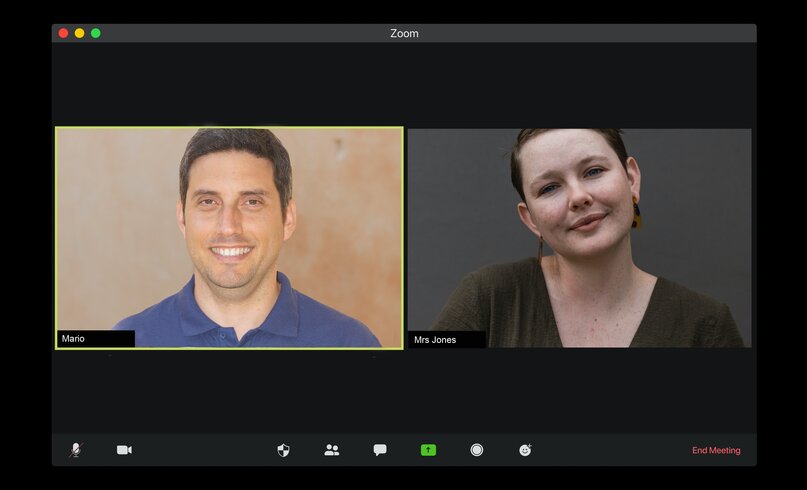Screen dimensions: 807x490
Task: Open the Chat bubble
Action: click(380, 450)
